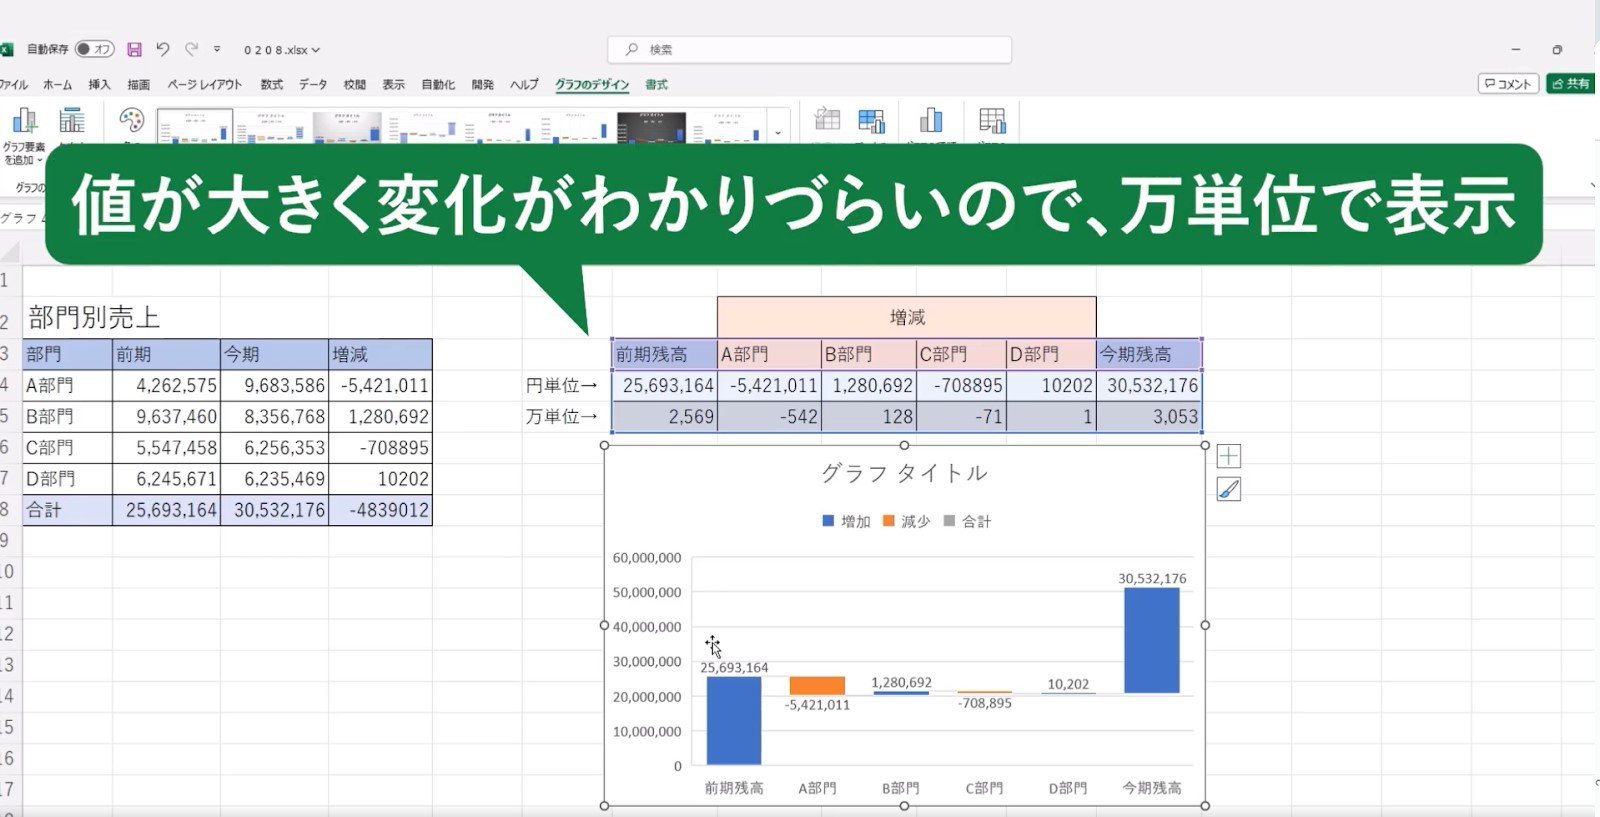Click the 60,000,000 axis label in chart

pos(646,558)
